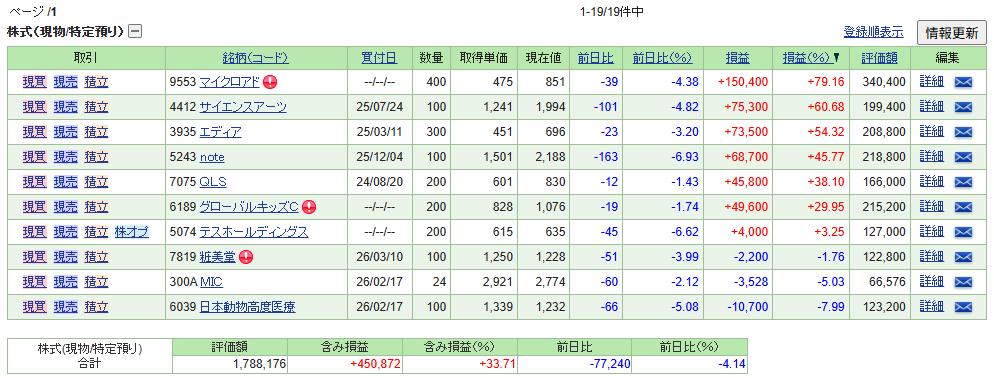The height and width of the screenshot is (378, 994).
Task: Open the 7819 粧美堂 stock link
Action: point(217,257)
